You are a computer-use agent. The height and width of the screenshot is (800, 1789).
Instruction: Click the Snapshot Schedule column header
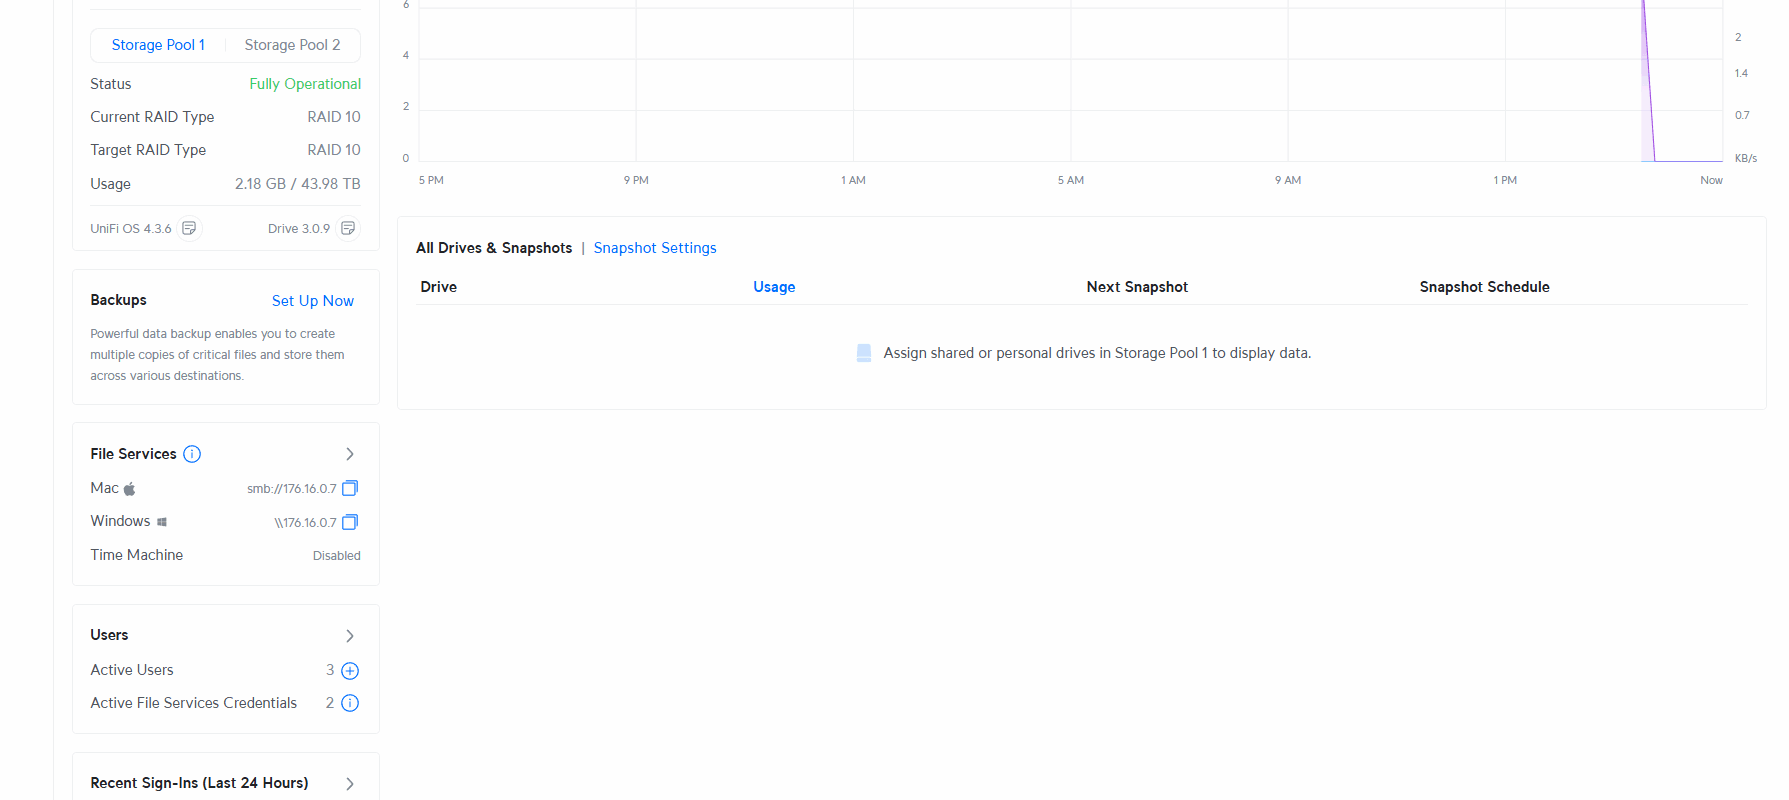1484,287
